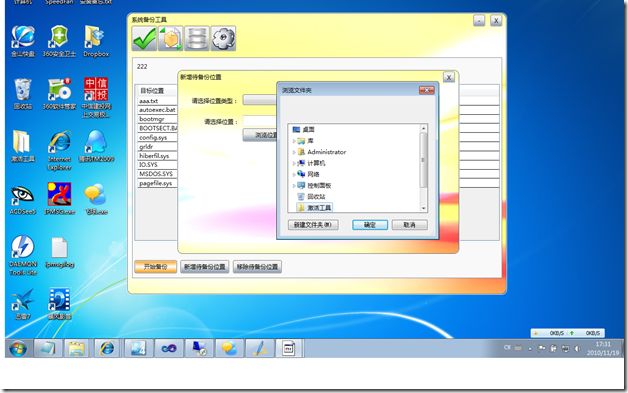The height and width of the screenshot is (393, 628).
Task: Open the red 中信 bank desktop icon
Action: [x=96, y=97]
